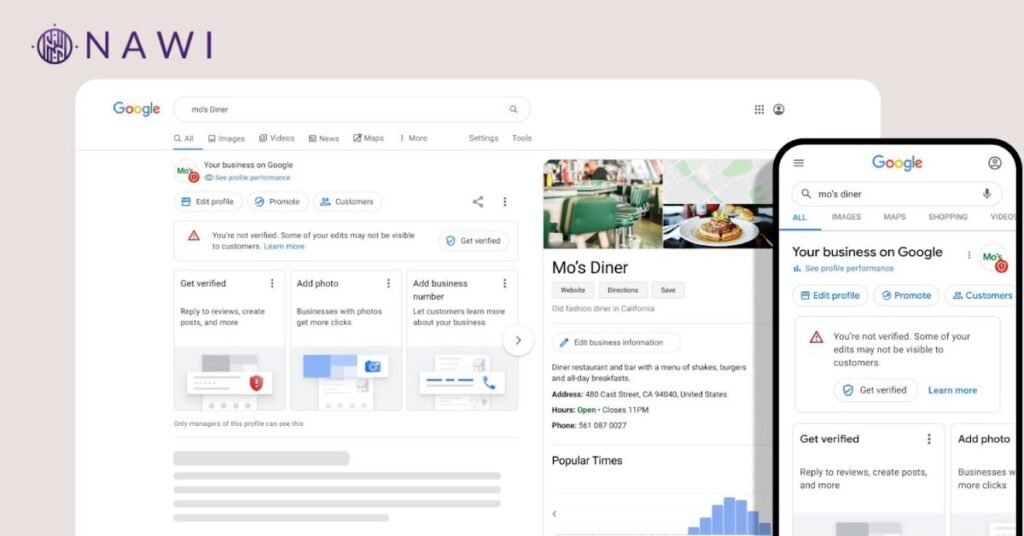Click the desktop Edit profile button
The width and height of the screenshot is (1024, 536).
208,202
